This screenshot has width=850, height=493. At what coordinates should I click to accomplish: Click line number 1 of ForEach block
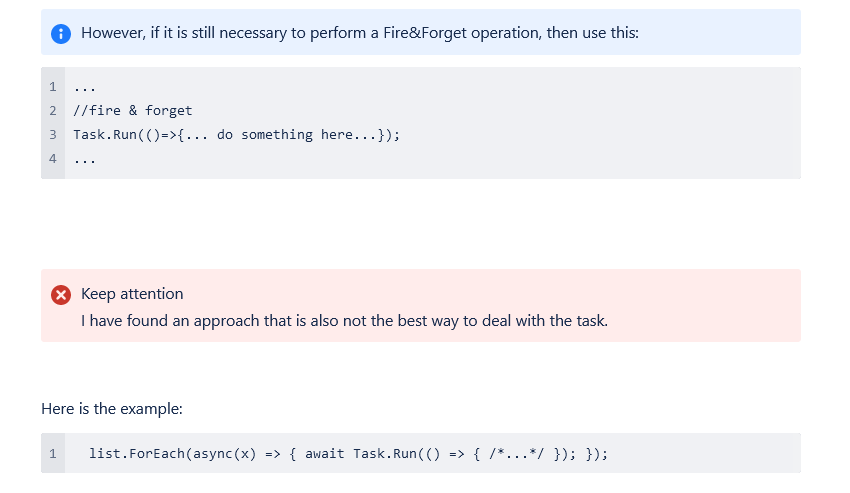click(x=53, y=453)
